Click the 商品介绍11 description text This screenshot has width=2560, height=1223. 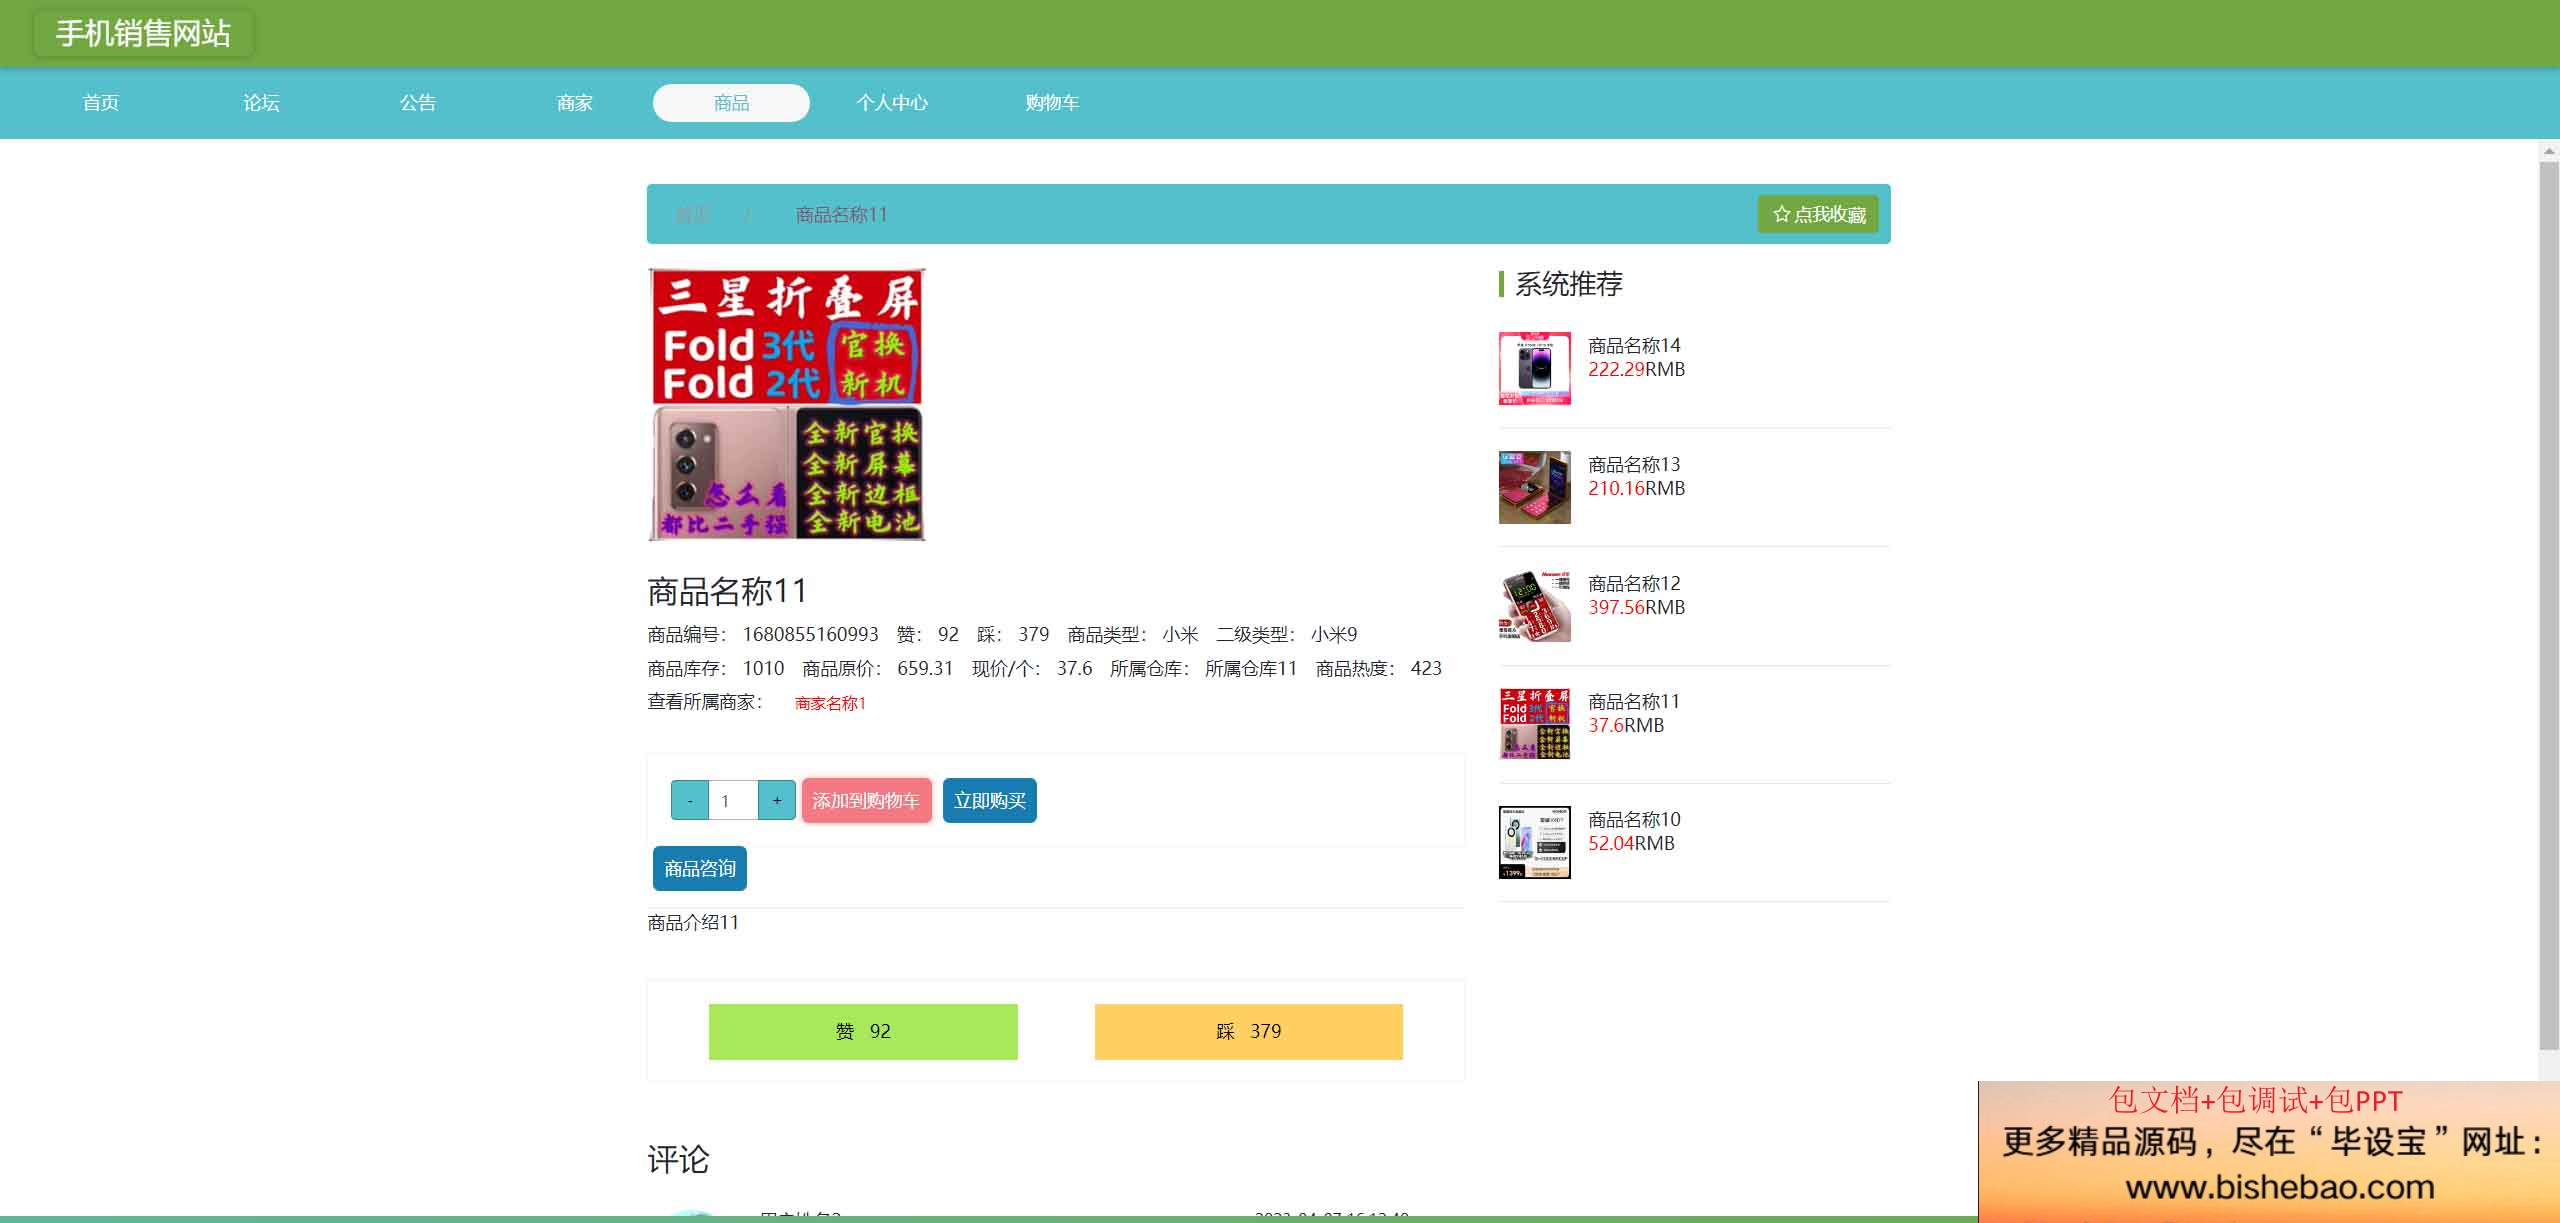(693, 922)
